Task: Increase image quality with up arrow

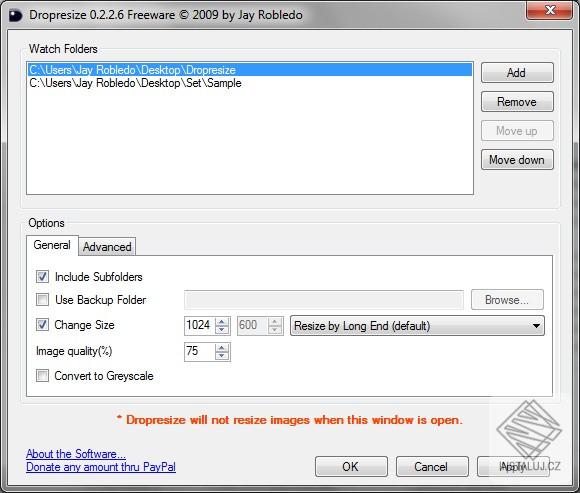Action: [222, 348]
